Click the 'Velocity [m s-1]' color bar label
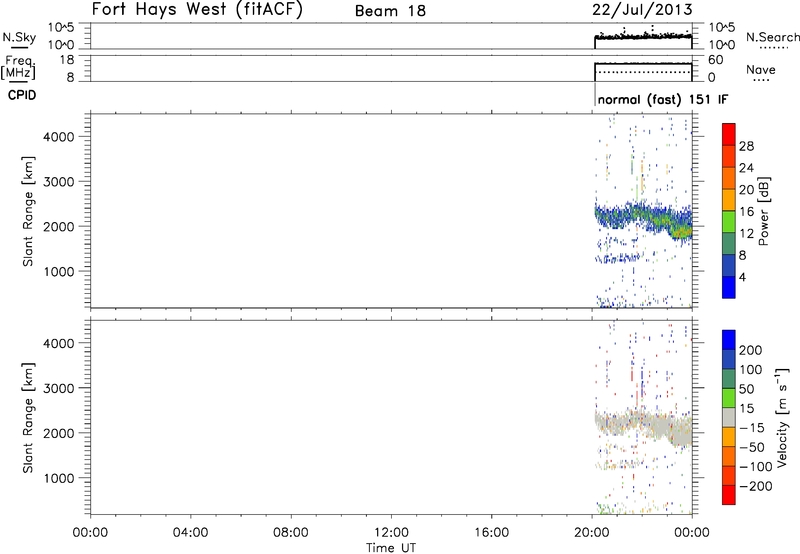The width and height of the screenshot is (800, 554). pos(781,417)
